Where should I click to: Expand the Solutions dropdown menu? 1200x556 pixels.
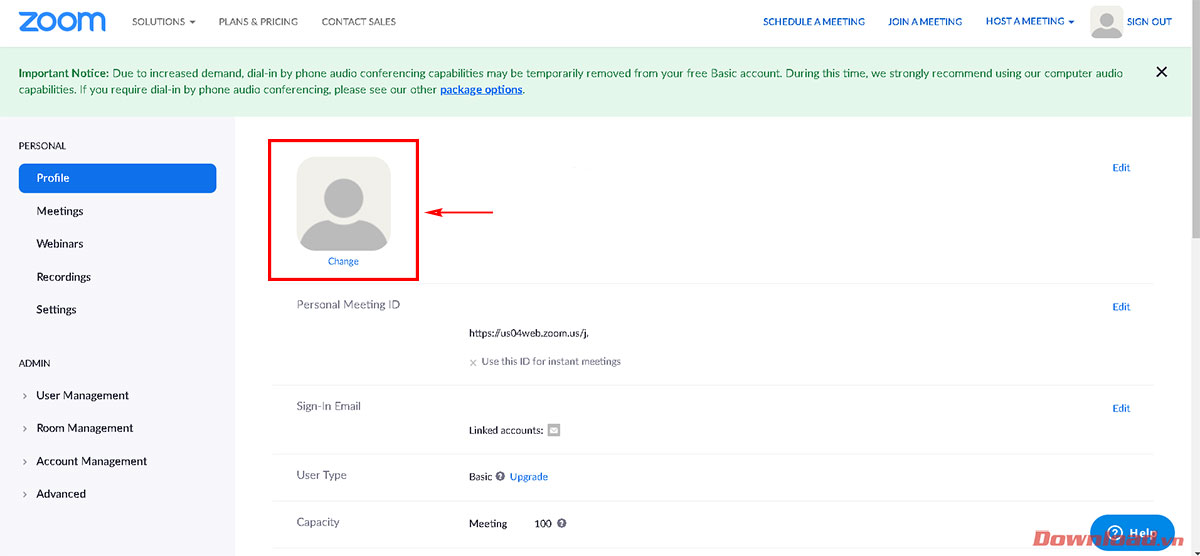pos(164,22)
